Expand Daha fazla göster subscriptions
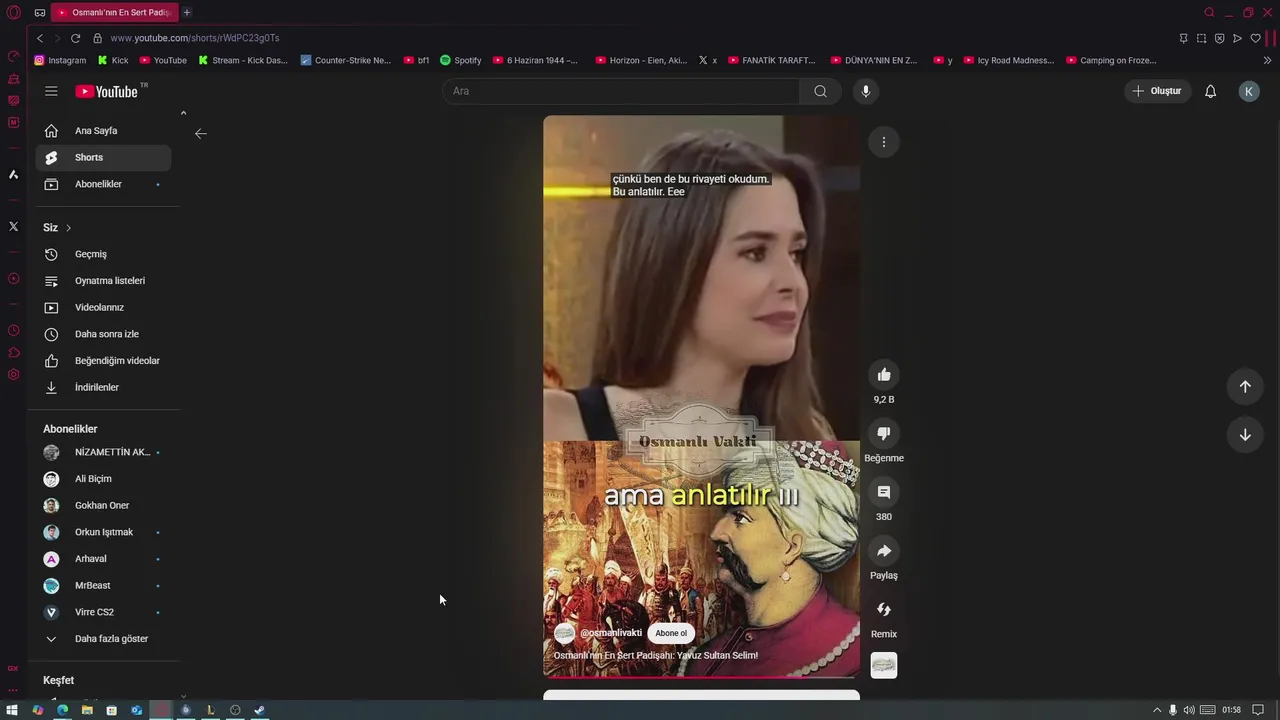1280x720 pixels. (x=103, y=639)
